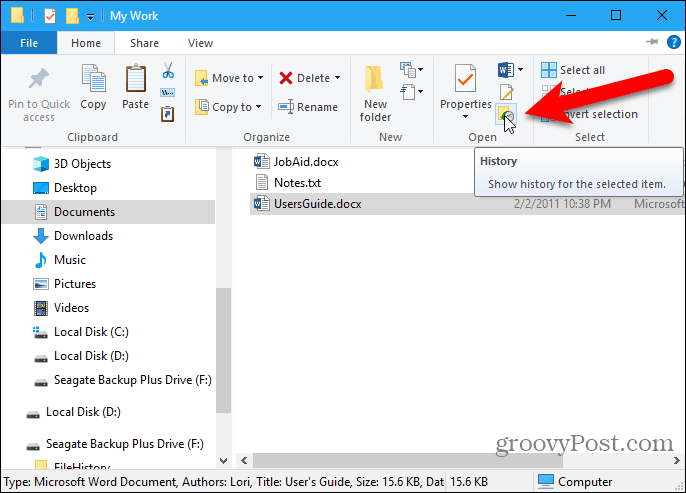Select the lower Local Disk (D:) above Seagate

[74, 412]
